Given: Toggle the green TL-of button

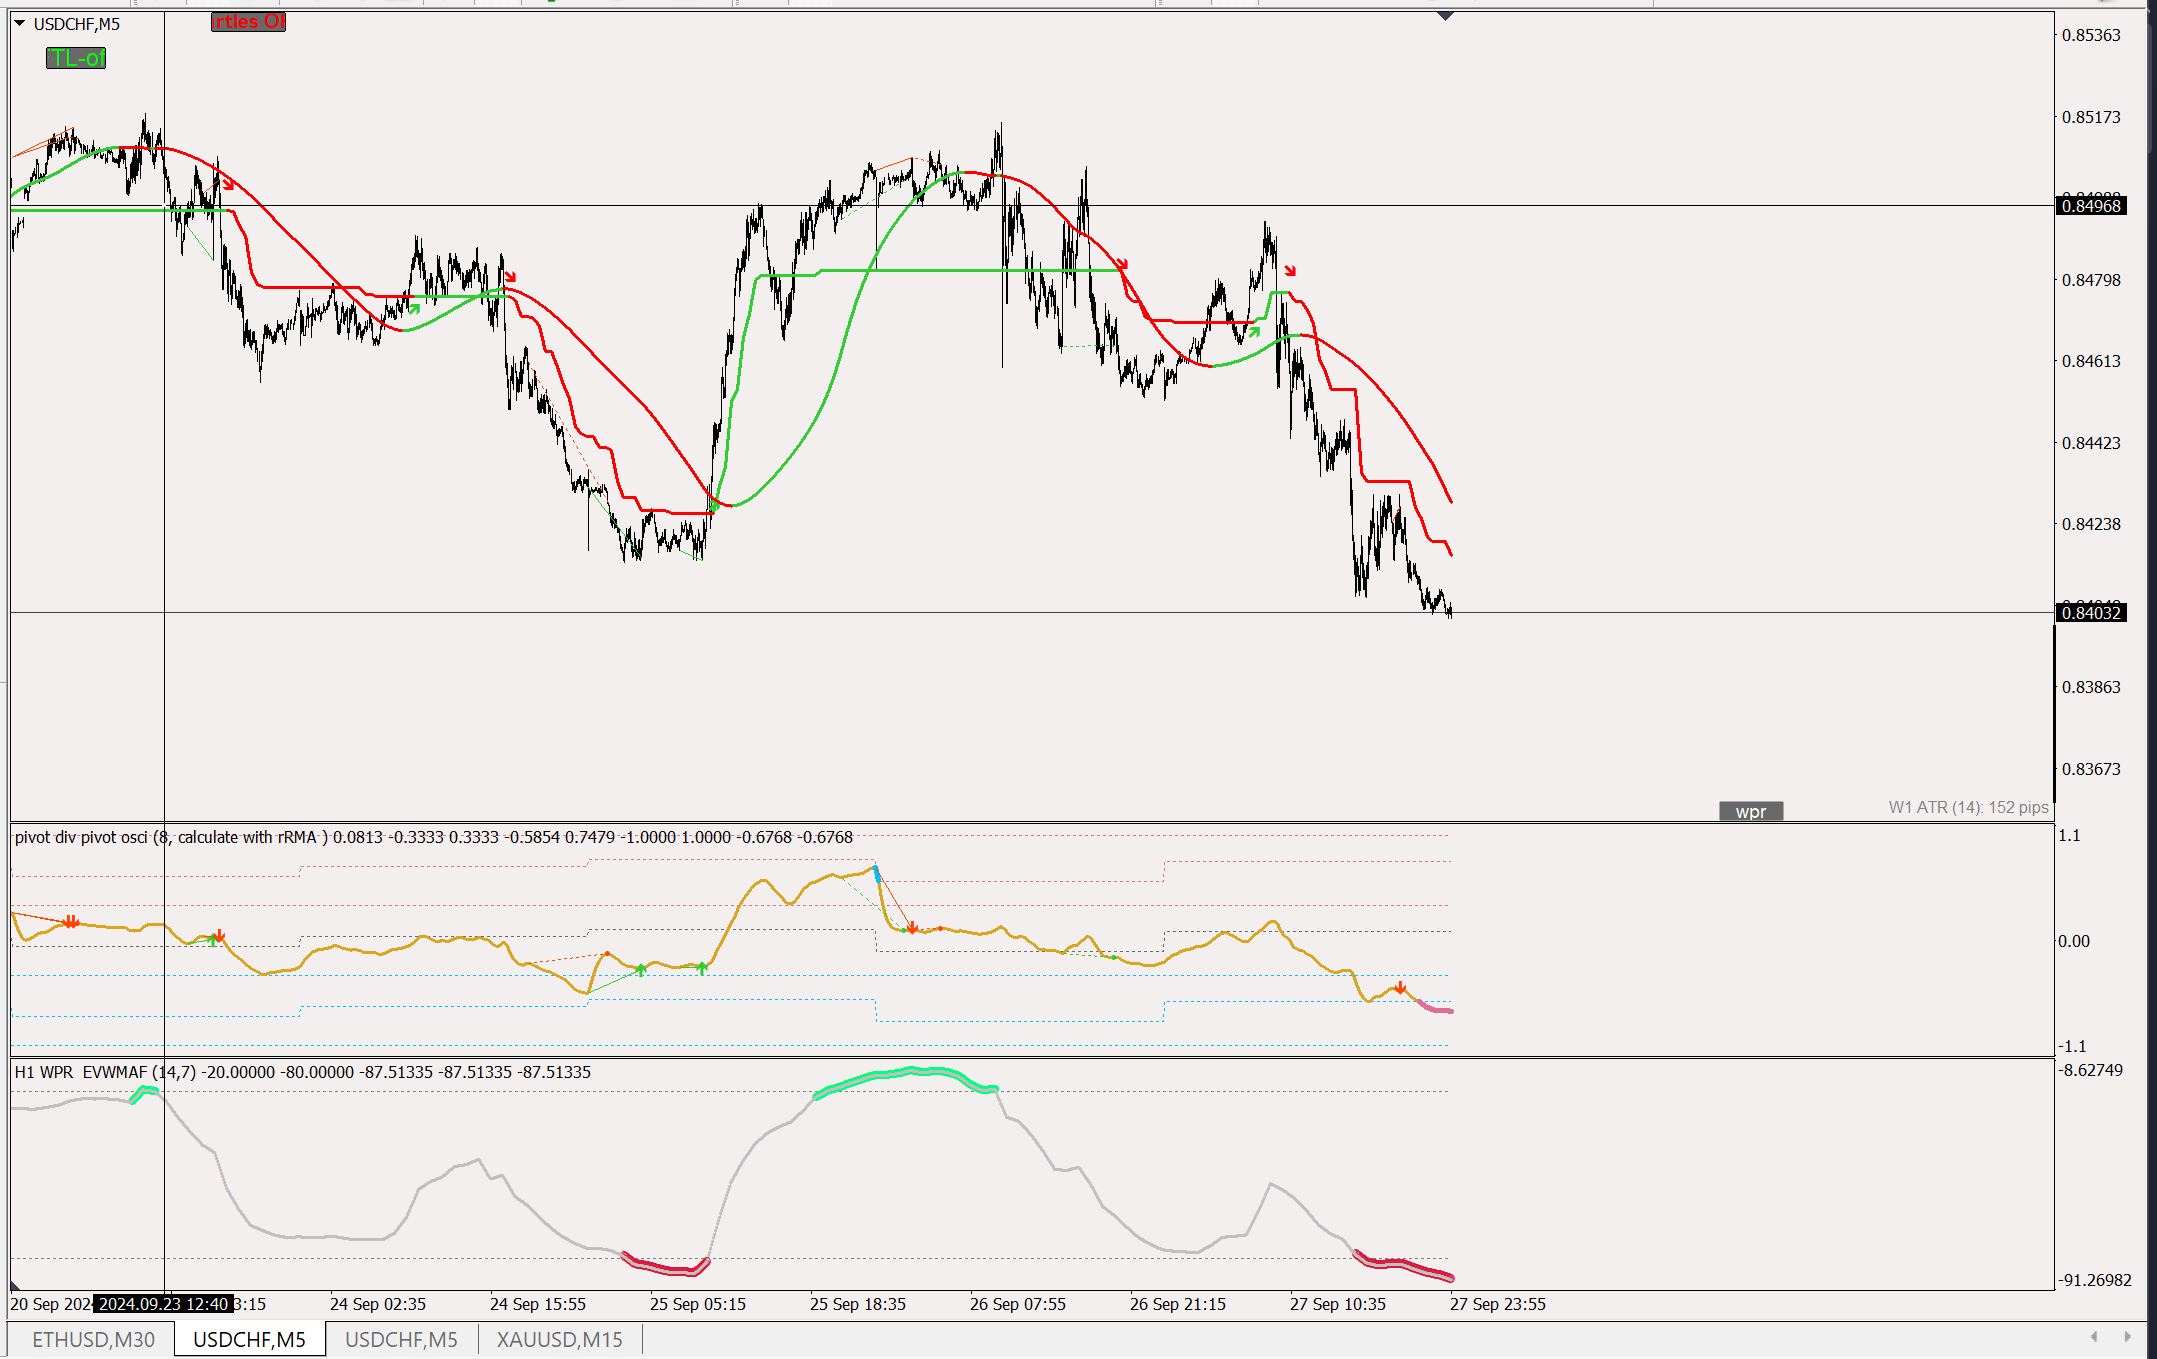Looking at the screenshot, I should point(76,58).
